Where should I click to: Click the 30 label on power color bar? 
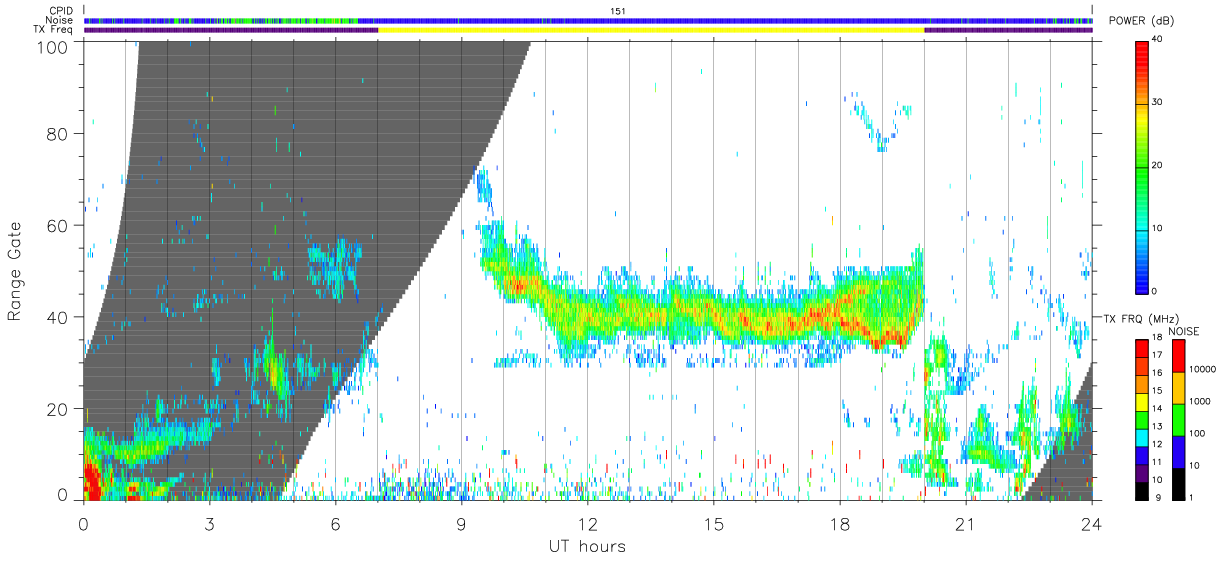[1159, 102]
